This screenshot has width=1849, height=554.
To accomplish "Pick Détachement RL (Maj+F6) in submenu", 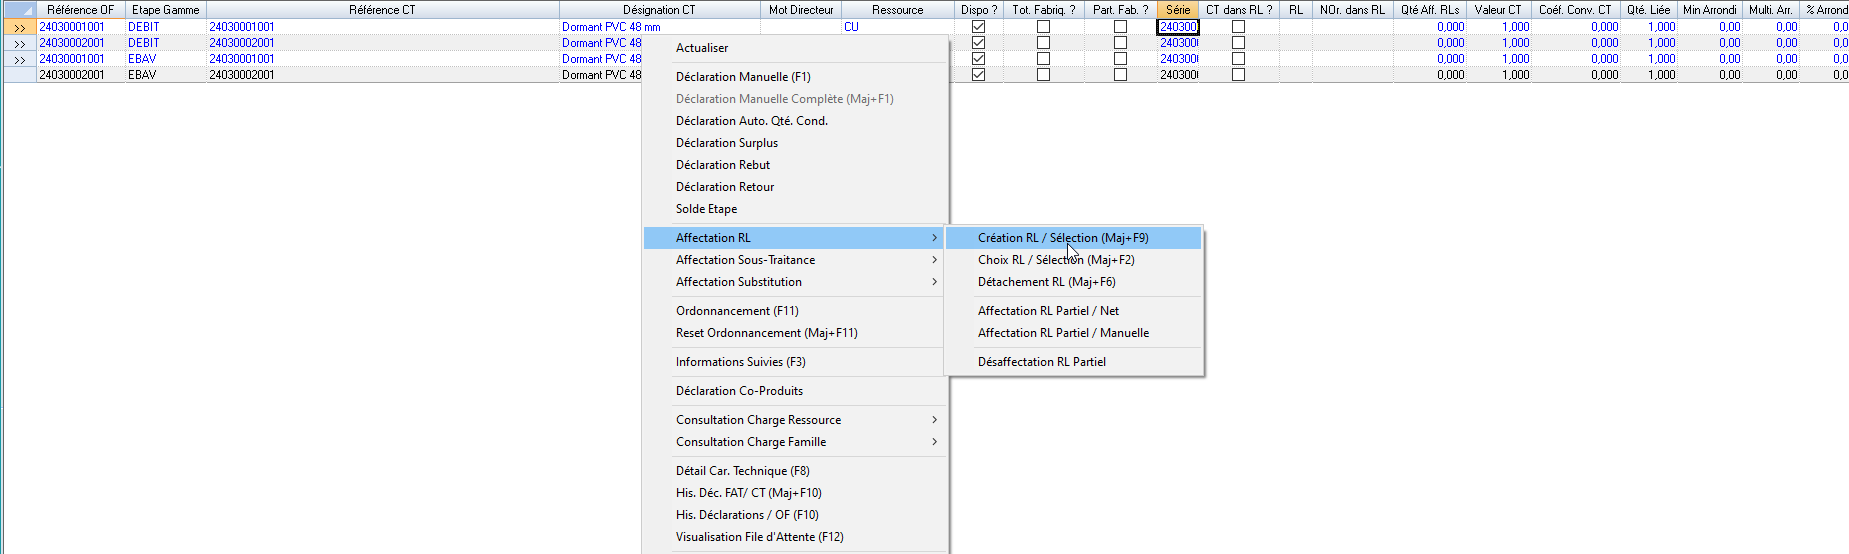I will tap(1046, 282).
